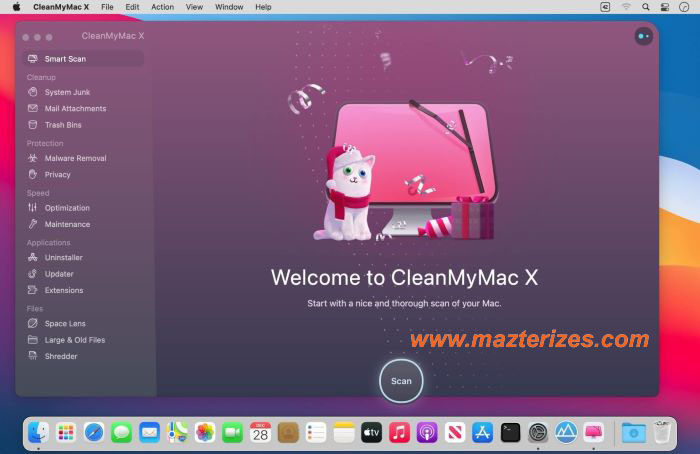Click the Wi-Fi status icon
Image resolution: width=700 pixels, height=454 pixels.
(626, 7)
